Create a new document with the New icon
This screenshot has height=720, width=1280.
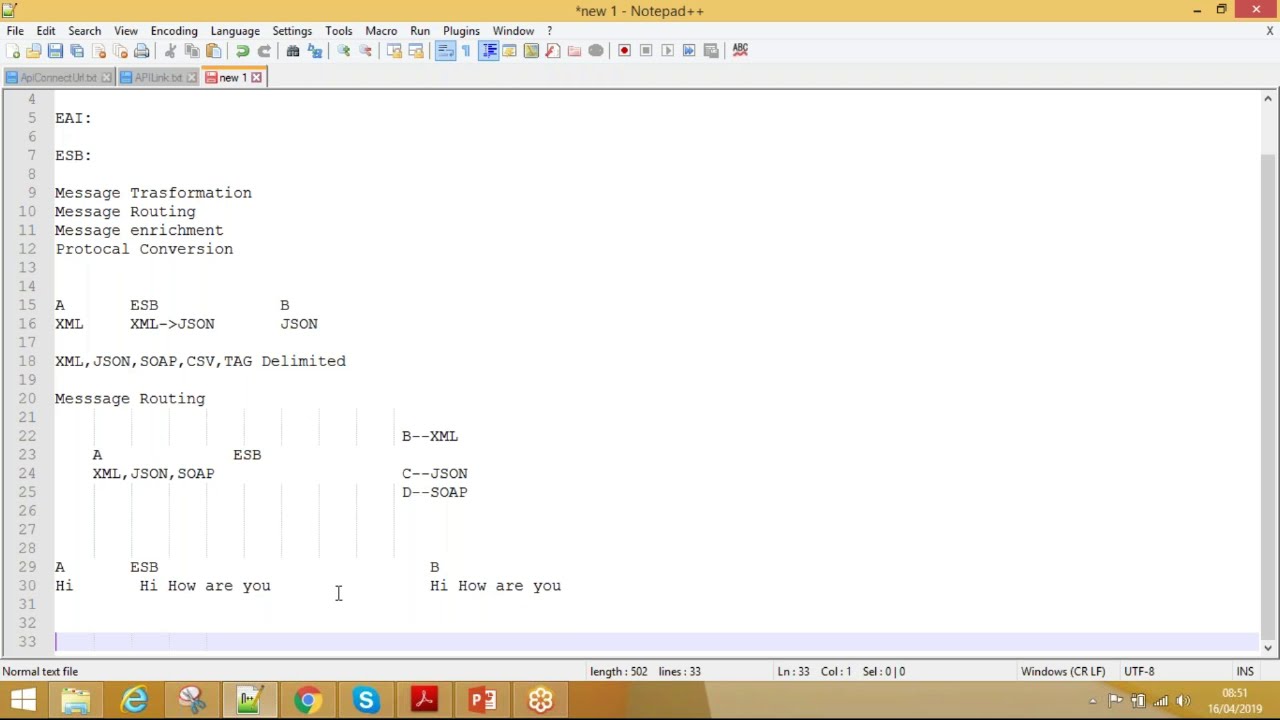click(x=13, y=50)
